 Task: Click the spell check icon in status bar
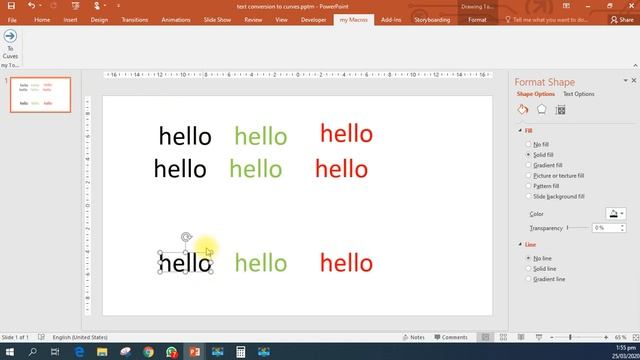tap(41, 337)
